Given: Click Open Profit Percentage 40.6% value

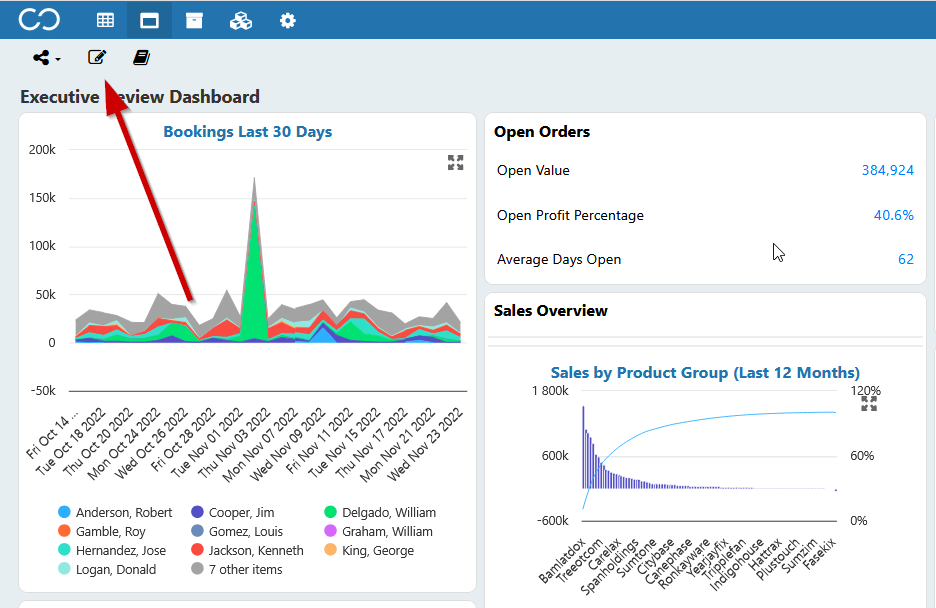Looking at the screenshot, I should click(x=894, y=215).
